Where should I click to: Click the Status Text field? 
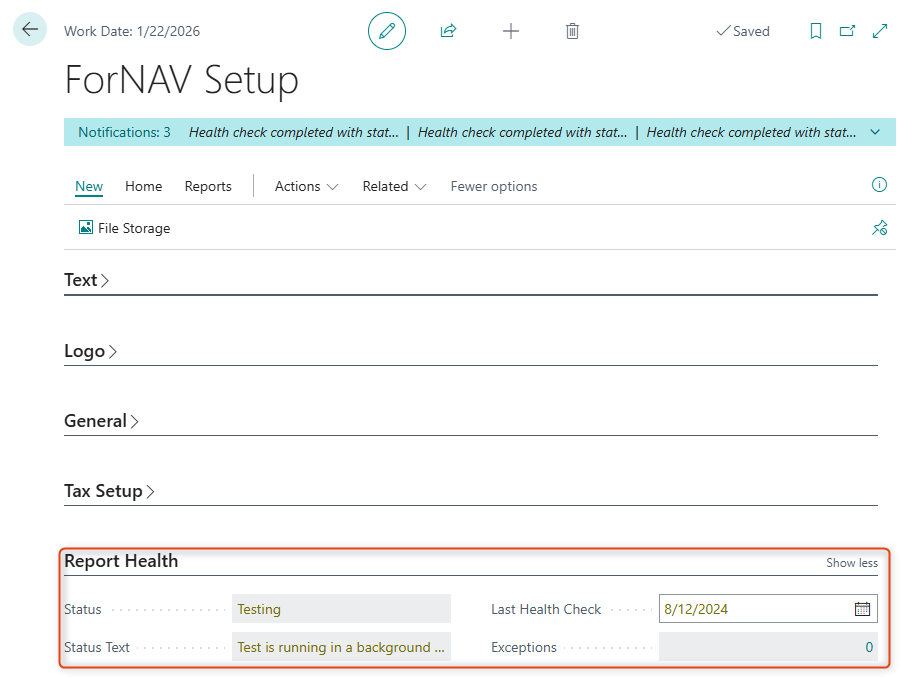click(x=341, y=647)
